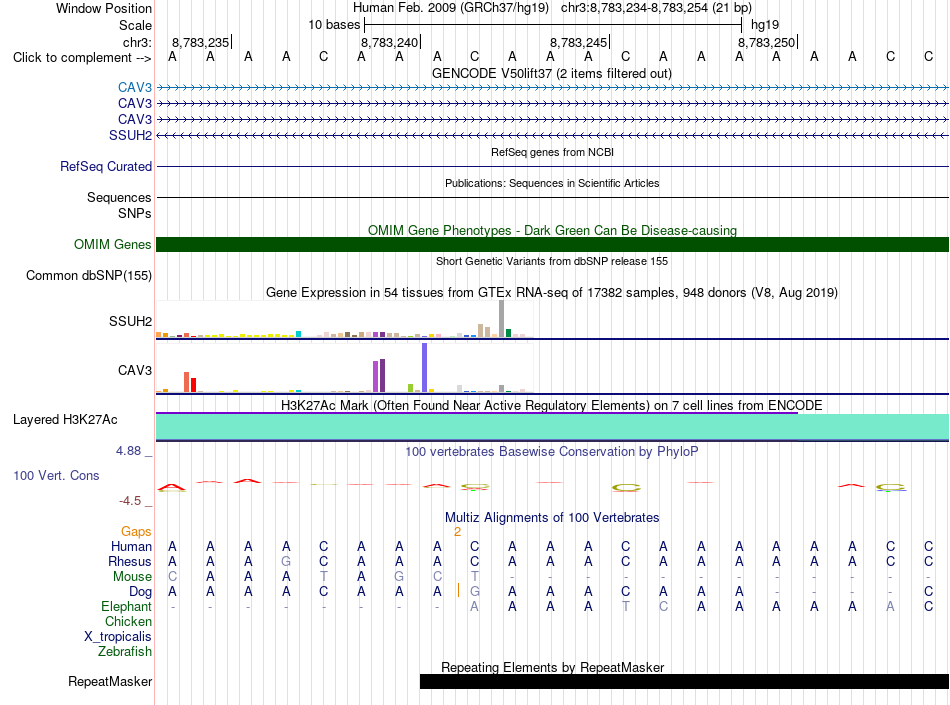Image resolution: width=950 pixels, height=705 pixels.
Task: Click the RepeatMasker track label
Action: coord(110,681)
